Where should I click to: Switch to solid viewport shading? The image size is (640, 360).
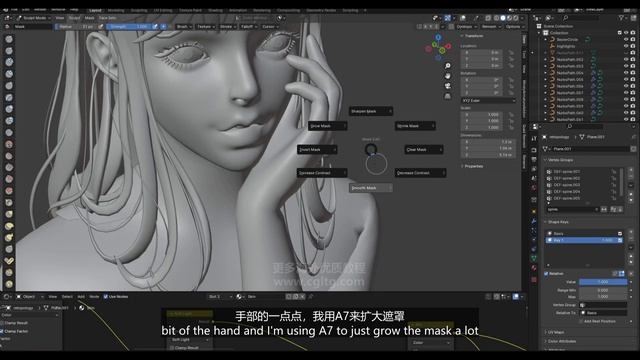point(503,18)
